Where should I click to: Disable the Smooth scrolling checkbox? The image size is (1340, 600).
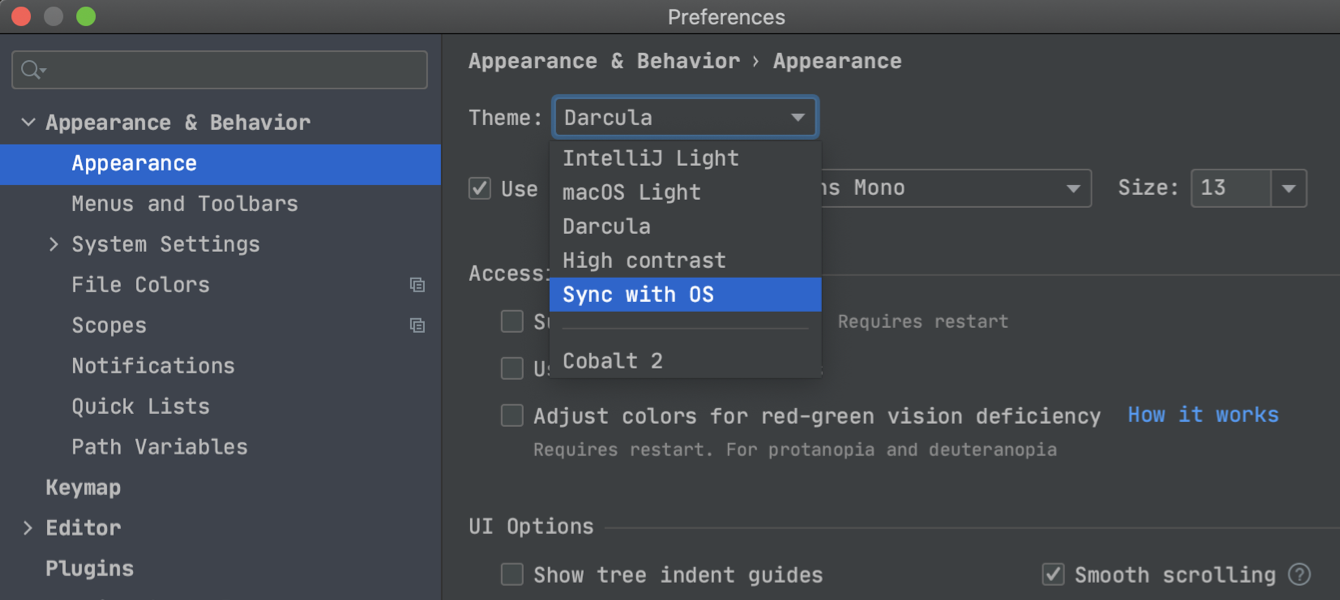pyautogui.click(x=1053, y=574)
